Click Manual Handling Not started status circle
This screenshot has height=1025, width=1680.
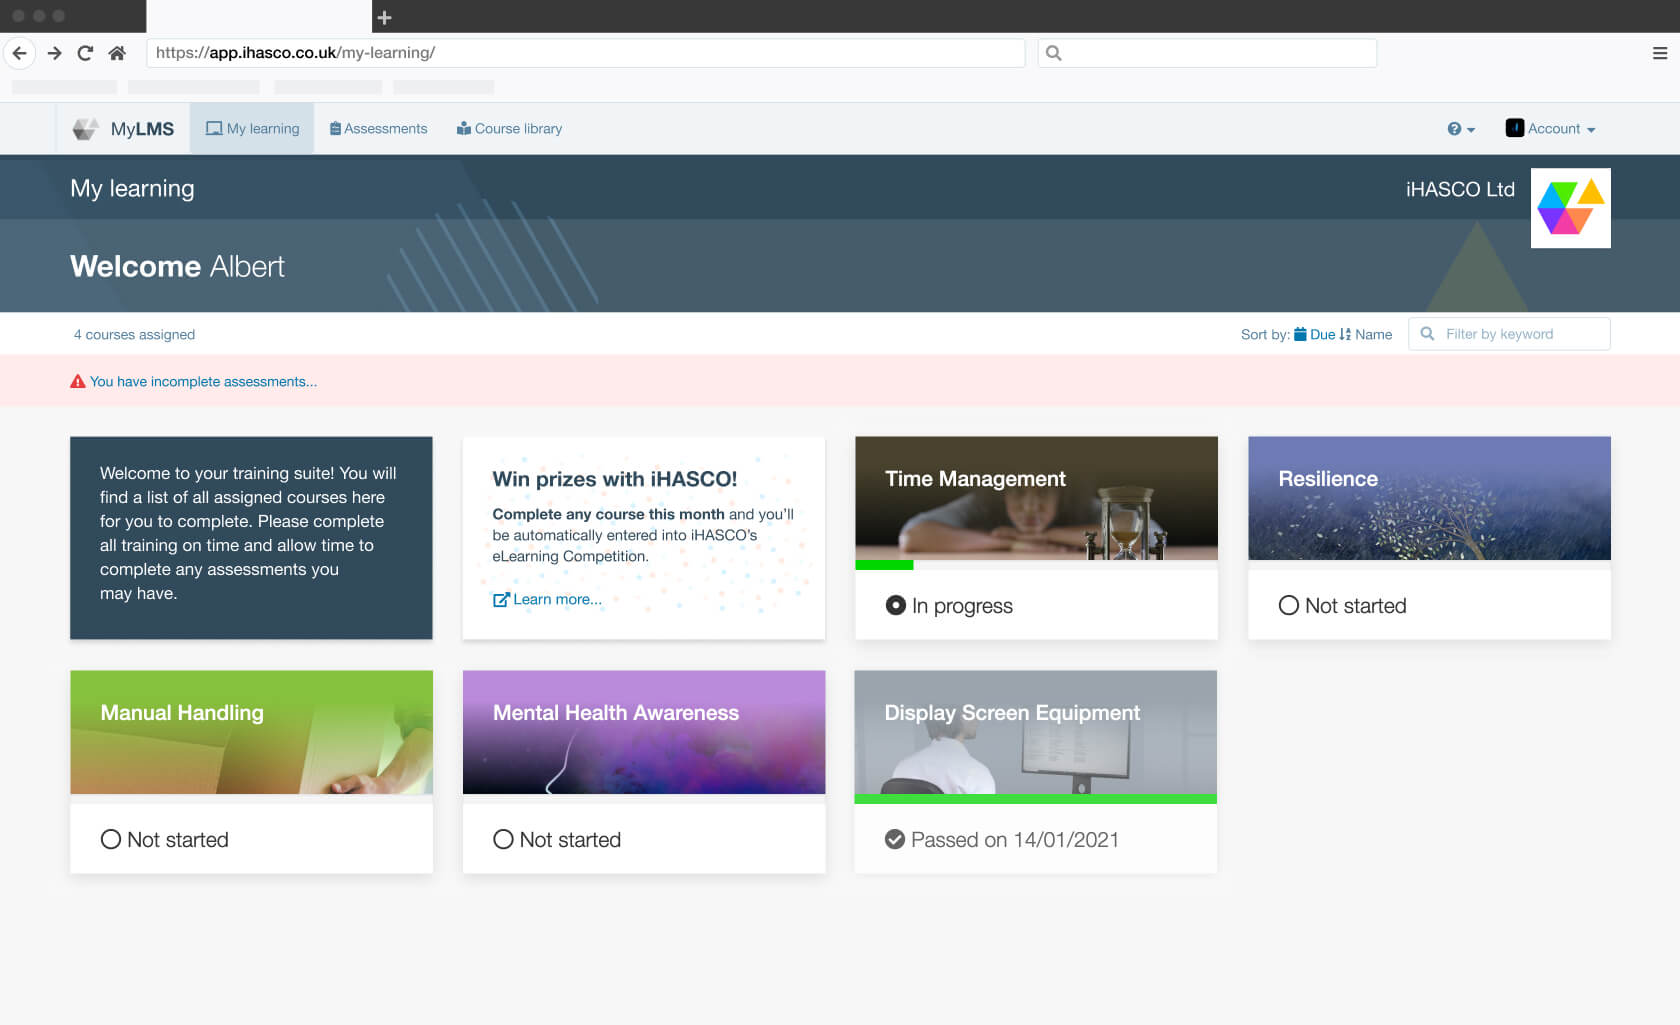pyautogui.click(x=111, y=839)
